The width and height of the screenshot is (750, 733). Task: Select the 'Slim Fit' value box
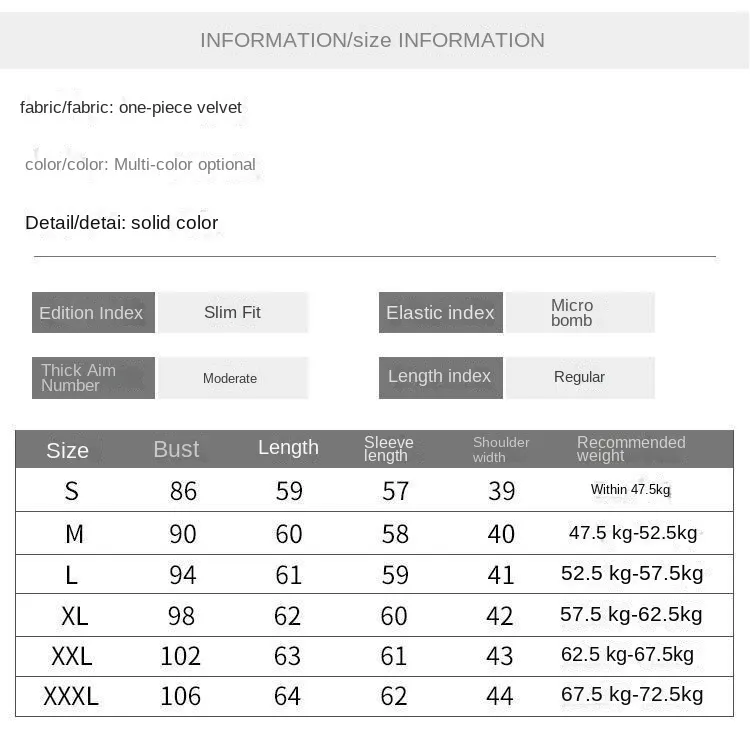click(232, 312)
